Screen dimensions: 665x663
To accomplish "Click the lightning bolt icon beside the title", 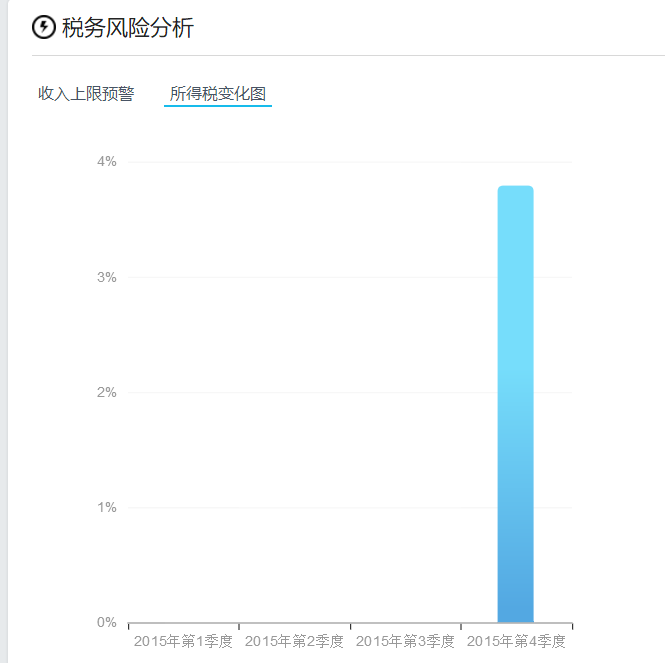I will tap(44, 28).
